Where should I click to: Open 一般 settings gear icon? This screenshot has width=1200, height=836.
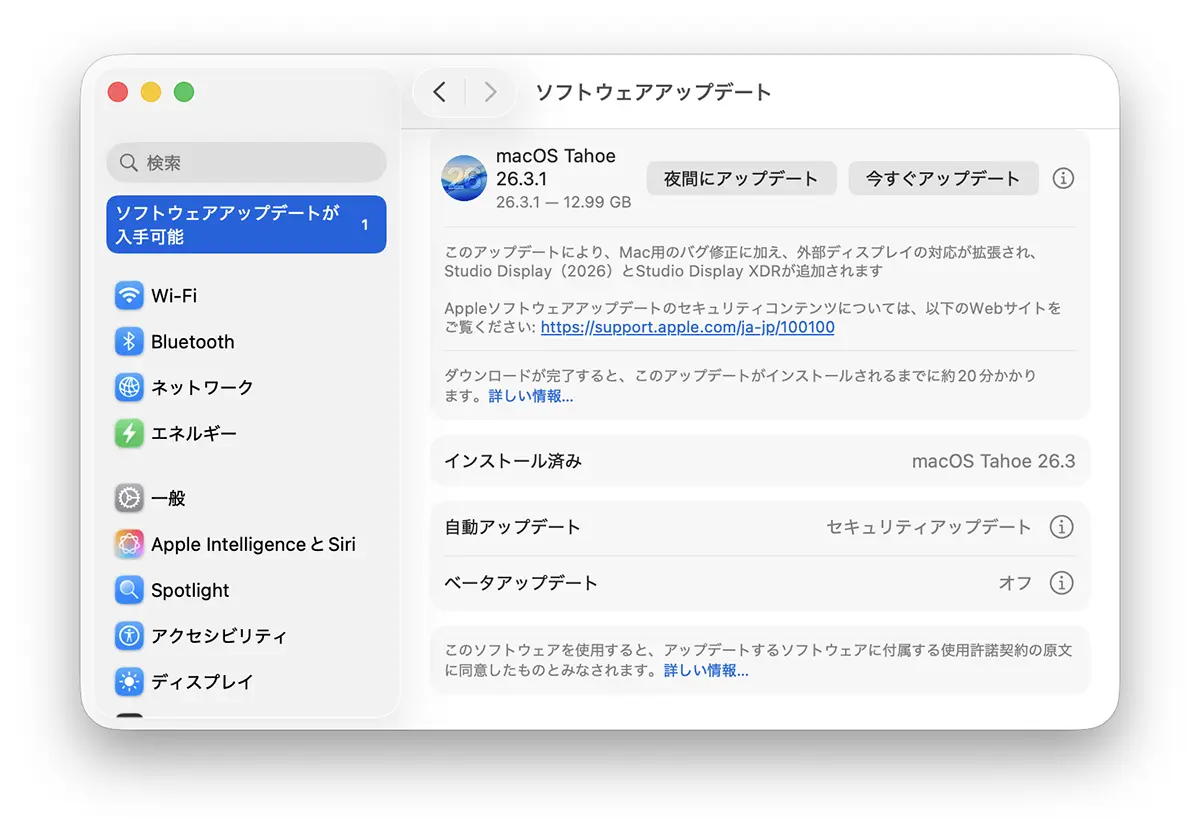(x=128, y=498)
